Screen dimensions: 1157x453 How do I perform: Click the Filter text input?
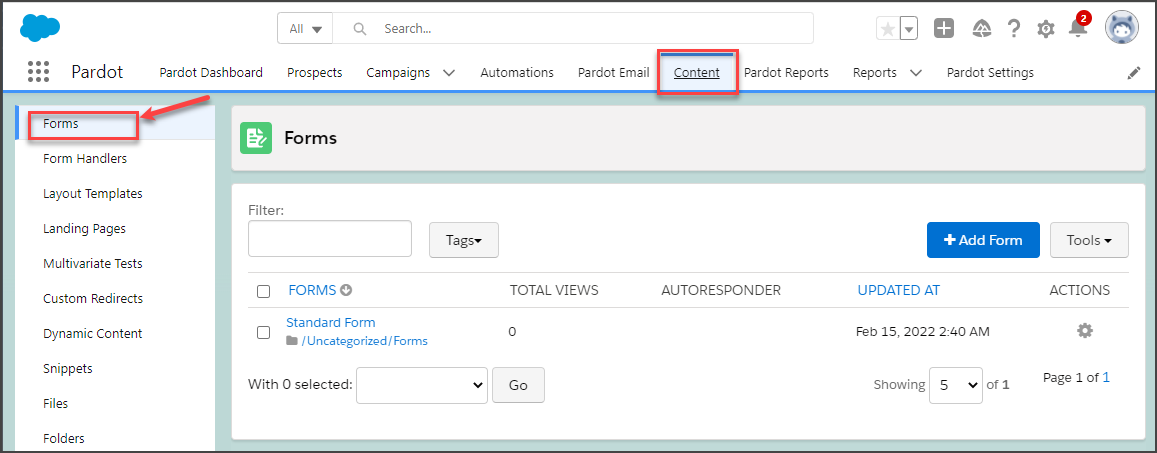pos(330,238)
